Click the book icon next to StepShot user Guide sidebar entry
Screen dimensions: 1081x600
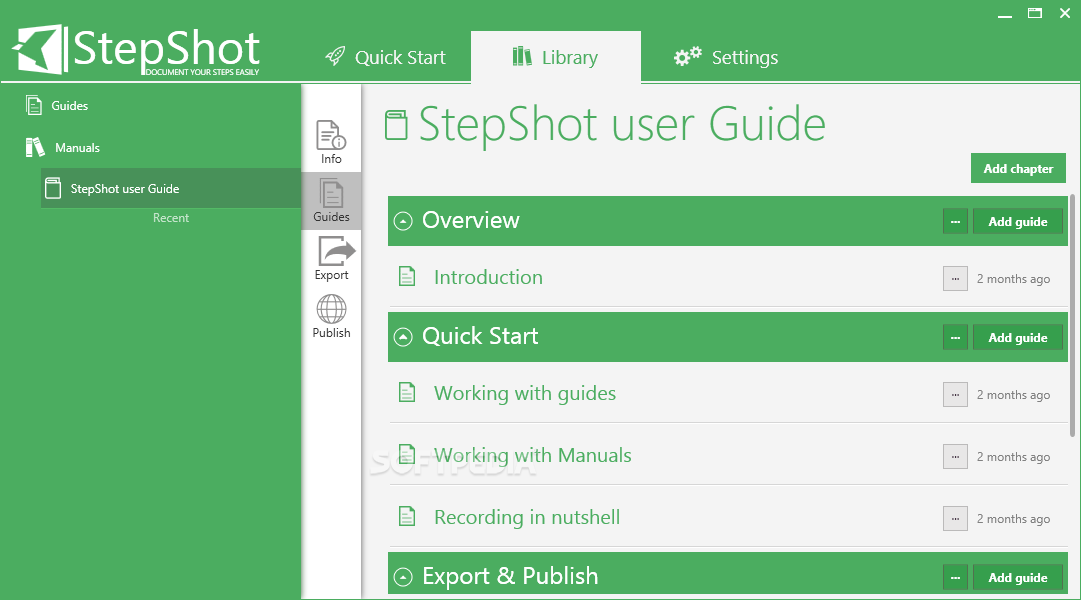tap(52, 188)
